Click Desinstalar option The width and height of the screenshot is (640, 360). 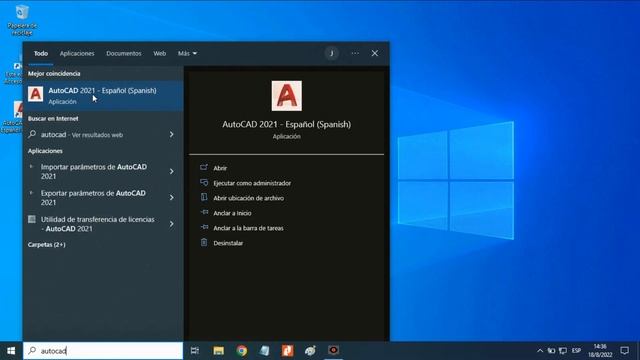coord(228,243)
